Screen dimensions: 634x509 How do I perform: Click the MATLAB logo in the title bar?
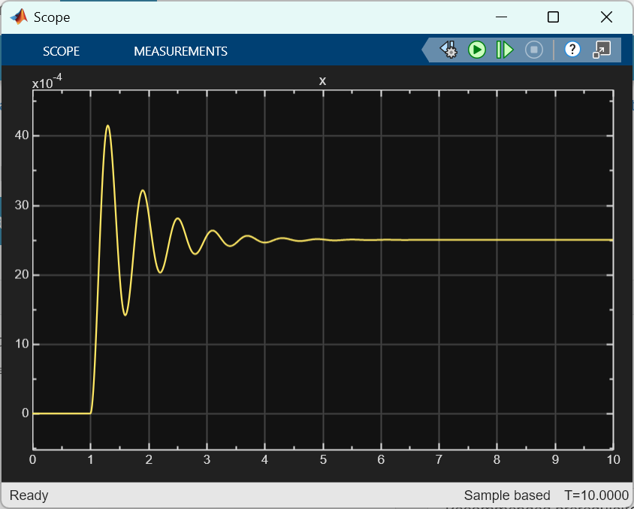tap(18, 17)
